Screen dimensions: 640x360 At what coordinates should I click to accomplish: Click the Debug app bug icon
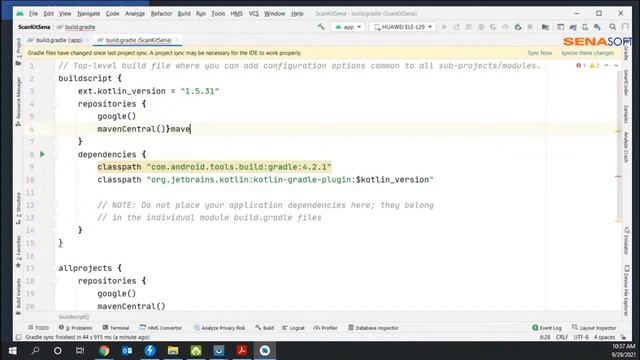(x=481, y=27)
